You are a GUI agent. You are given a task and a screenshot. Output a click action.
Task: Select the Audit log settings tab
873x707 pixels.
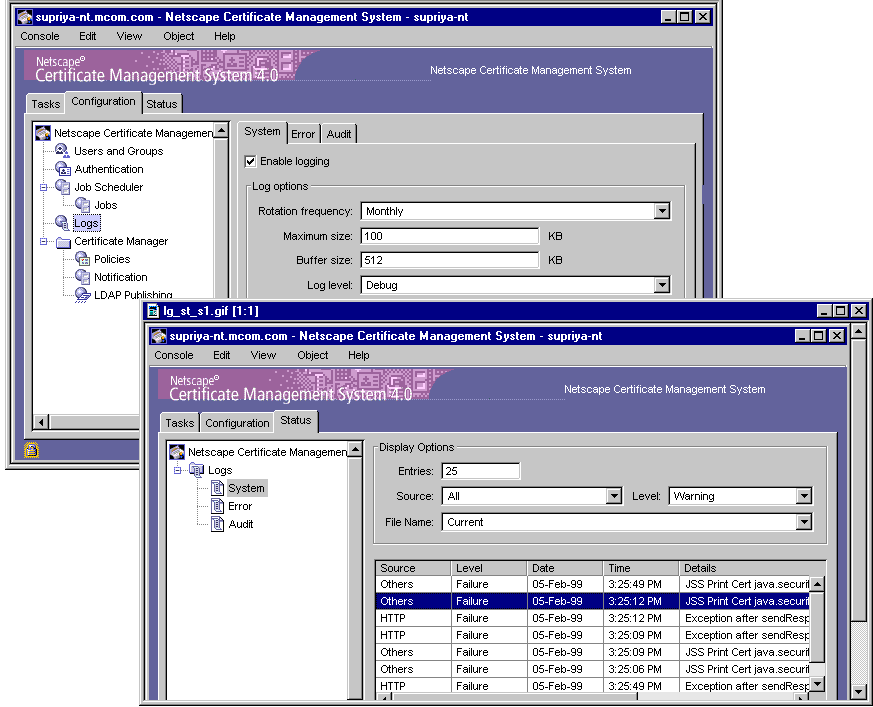(x=339, y=134)
